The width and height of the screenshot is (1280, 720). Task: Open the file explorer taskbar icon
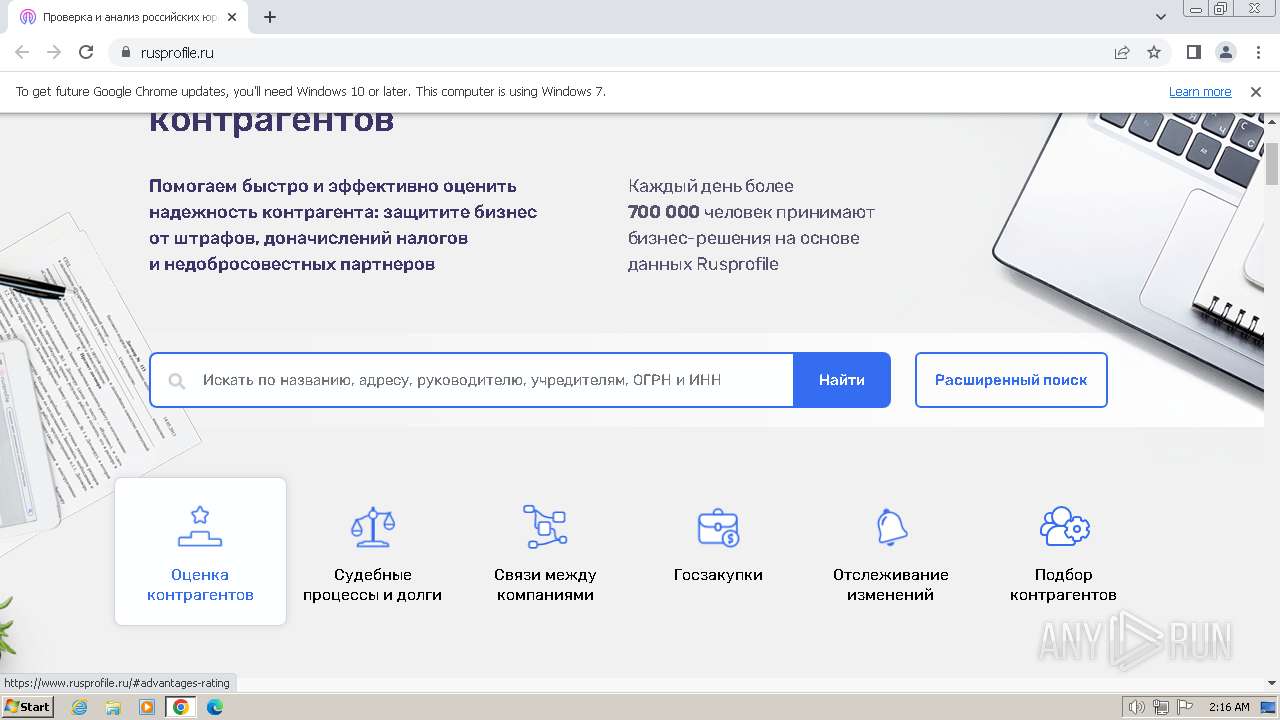point(113,707)
